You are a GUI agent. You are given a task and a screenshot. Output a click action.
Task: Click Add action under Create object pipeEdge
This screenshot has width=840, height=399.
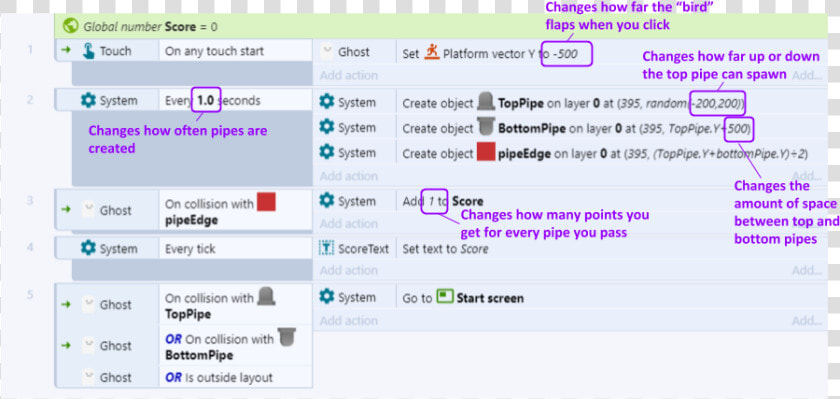click(349, 176)
